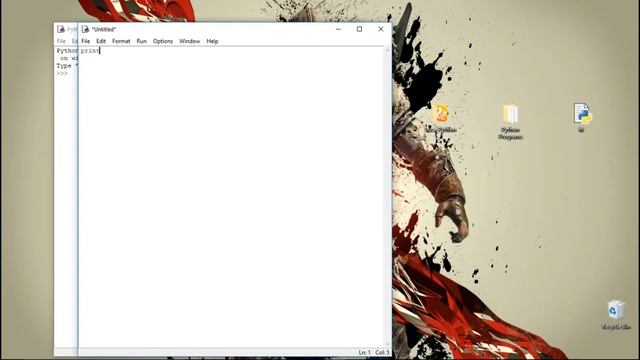This screenshot has width=640, height=360.
Task: Click the typed 'print' text in editor
Action: pyautogui.click(x=90, y=51)
